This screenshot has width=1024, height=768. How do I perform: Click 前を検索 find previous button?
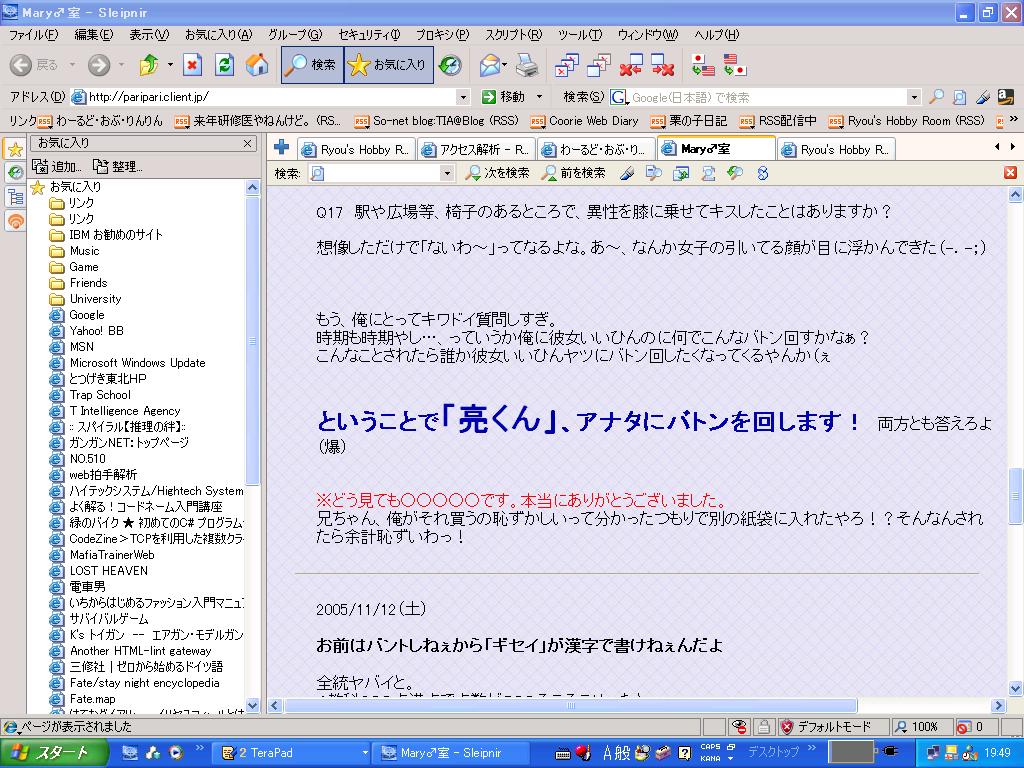tap(574, 173)
